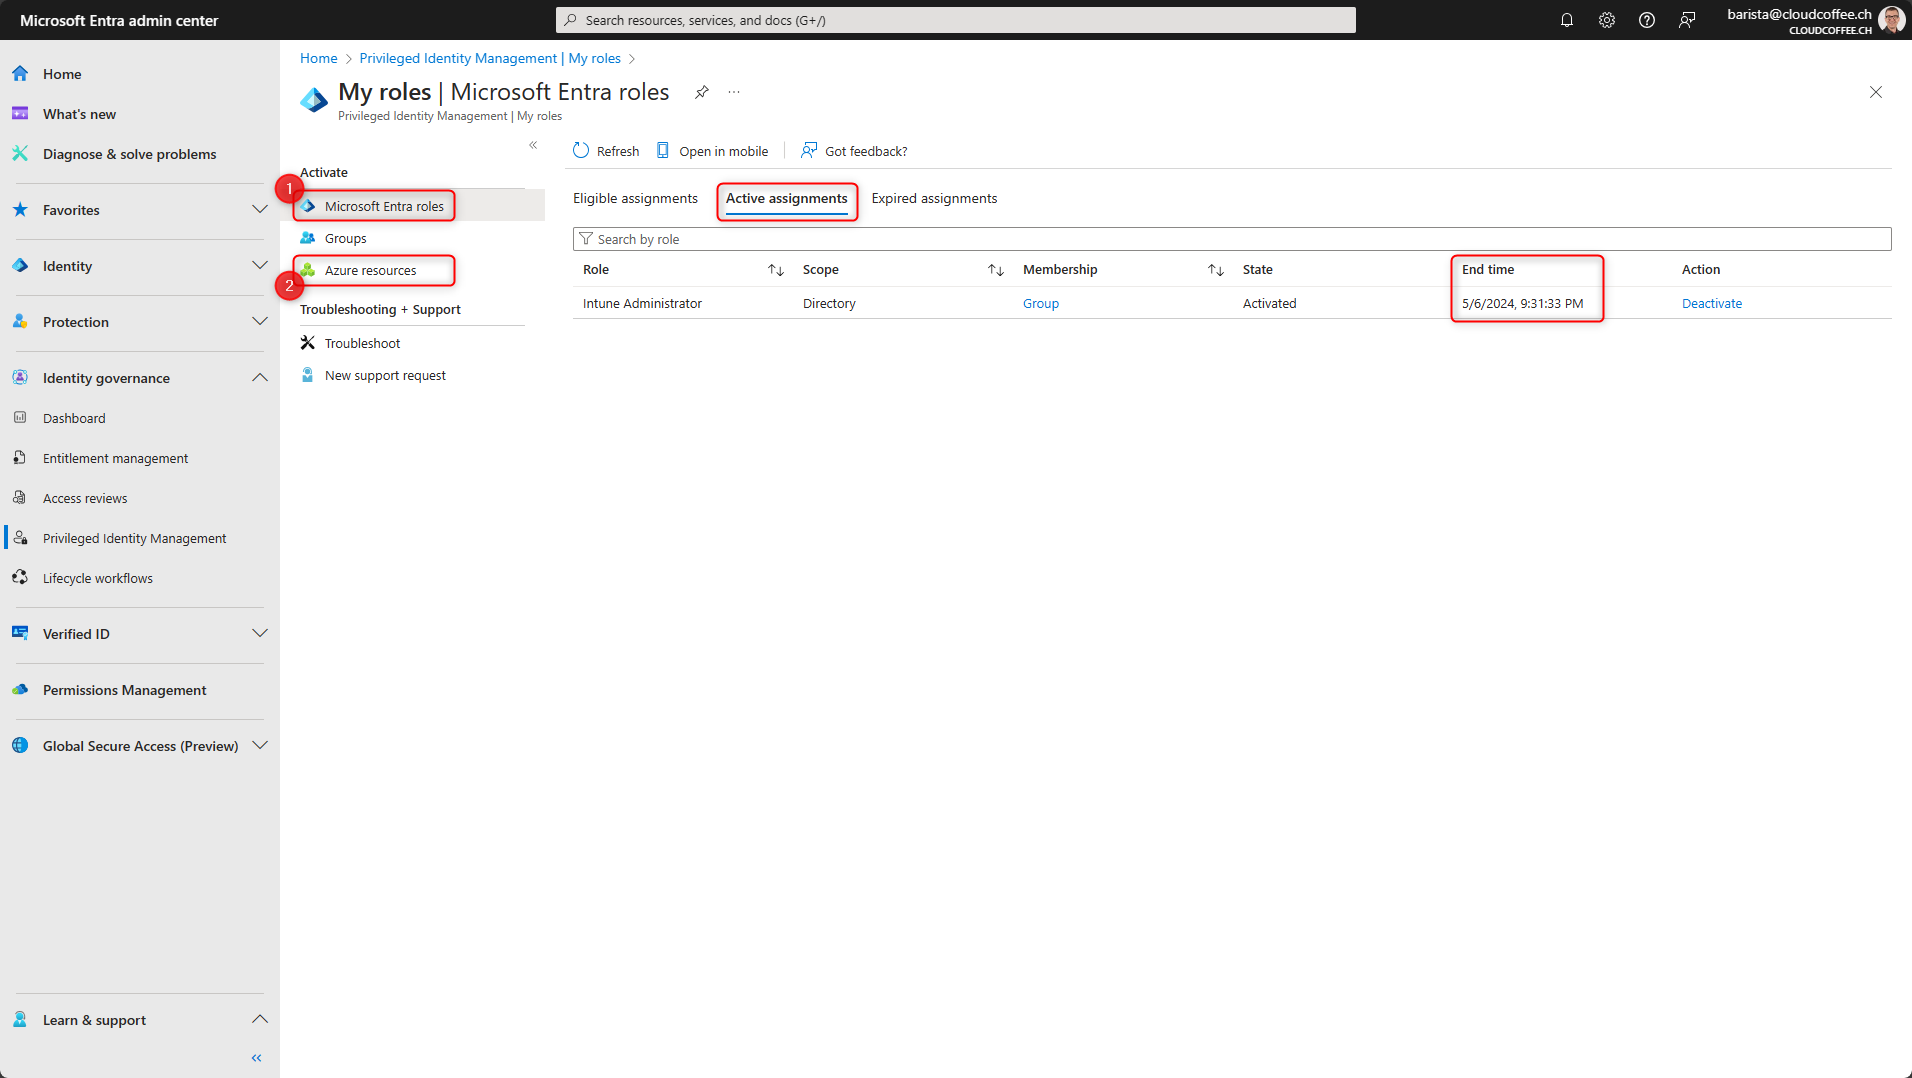
Task: Open the user account avatar
Action: pos(1891,20)
